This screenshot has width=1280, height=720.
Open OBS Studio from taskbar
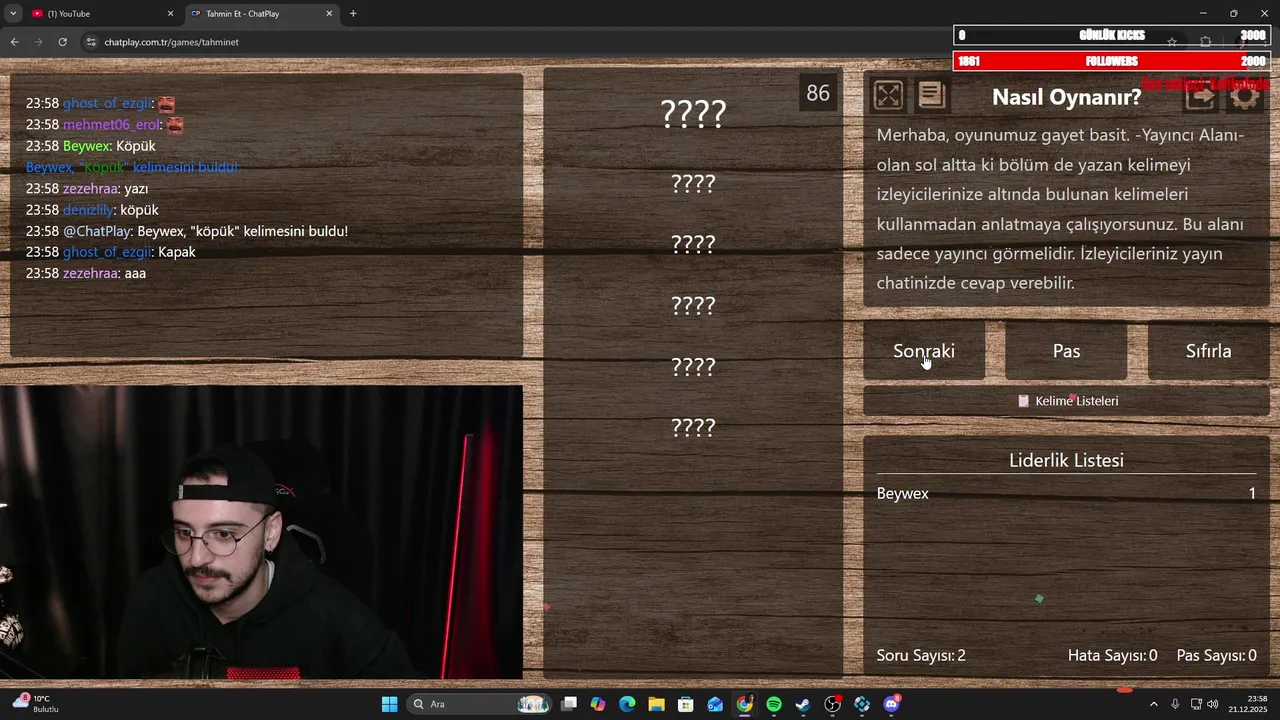(832, 704)
